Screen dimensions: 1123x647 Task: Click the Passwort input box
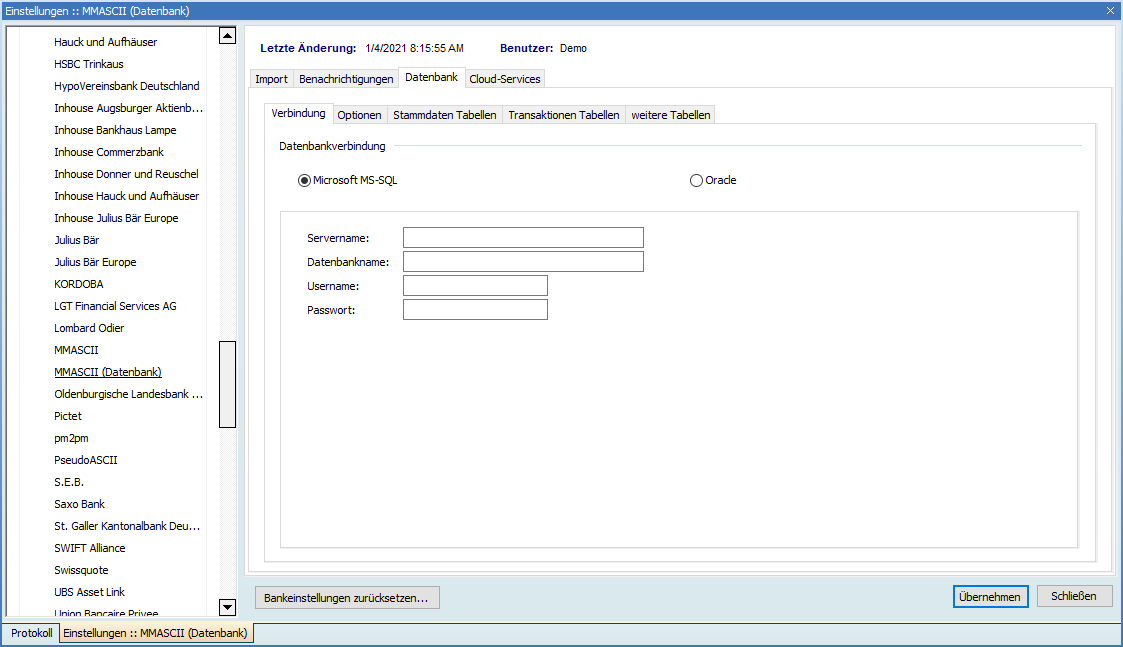(475, 310)
